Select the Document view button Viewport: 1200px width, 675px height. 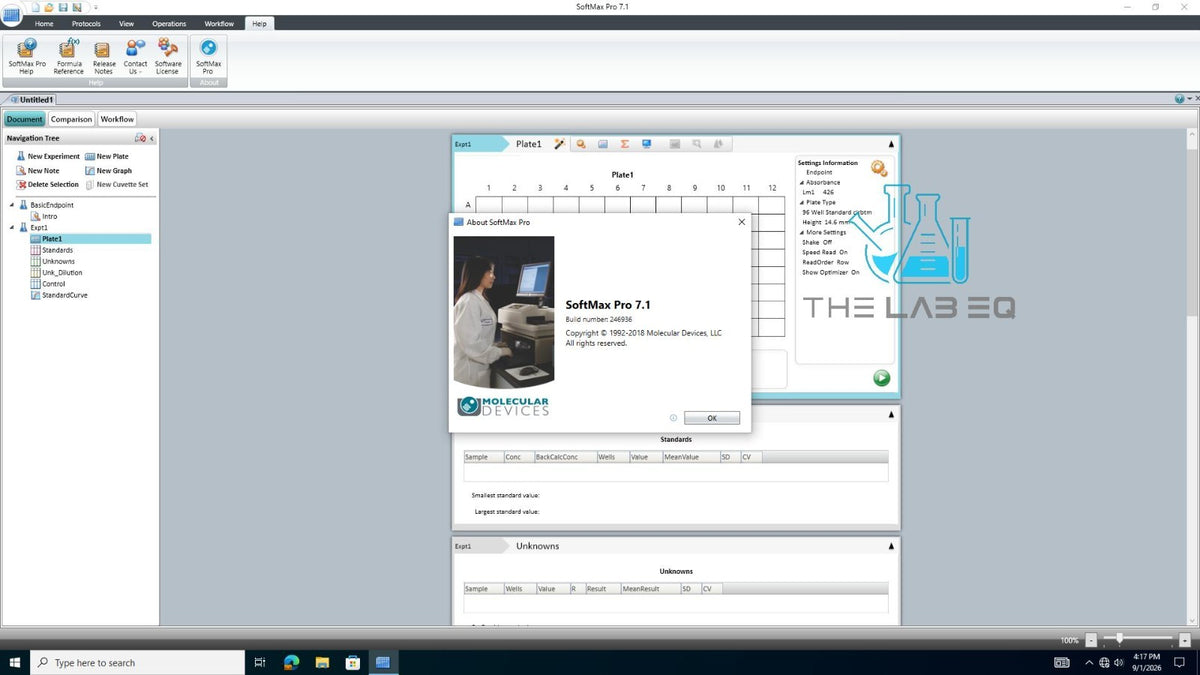pyautogui.click(x=25, y=119)
